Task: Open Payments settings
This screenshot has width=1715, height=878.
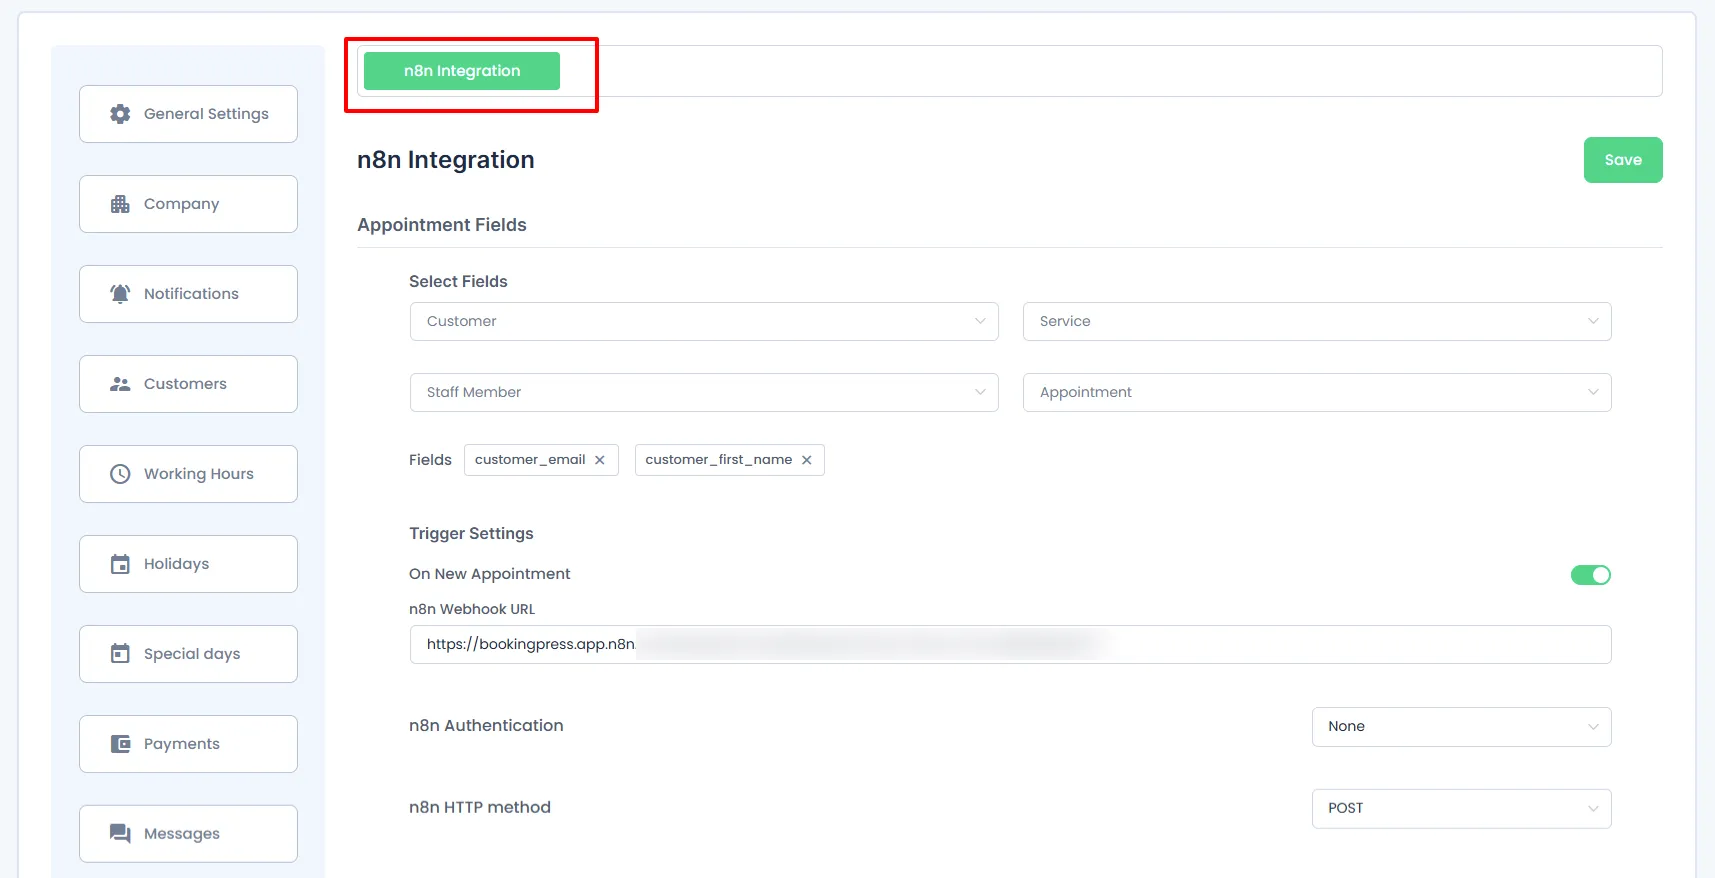Action: click(x=188, y=744)
